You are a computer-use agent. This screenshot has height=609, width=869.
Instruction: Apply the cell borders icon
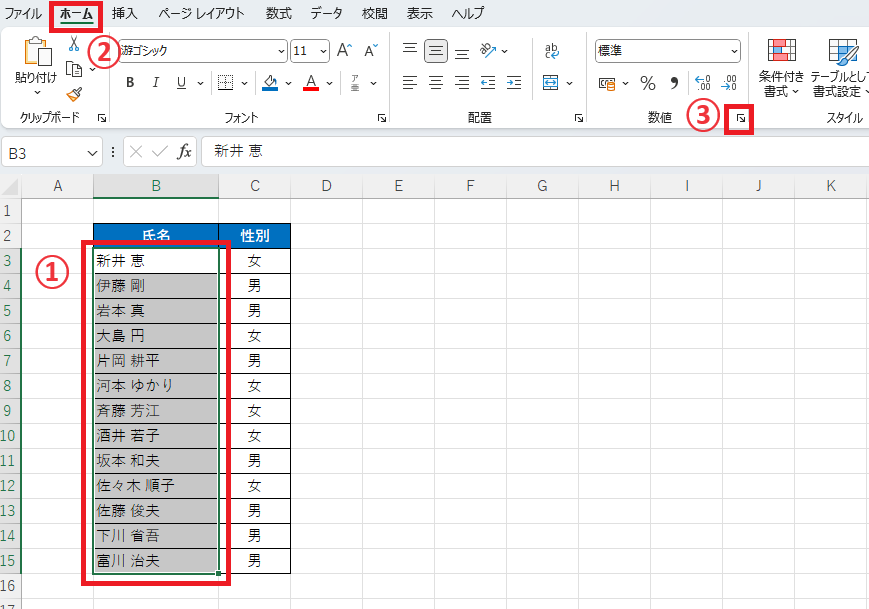(x=226, y=83)
